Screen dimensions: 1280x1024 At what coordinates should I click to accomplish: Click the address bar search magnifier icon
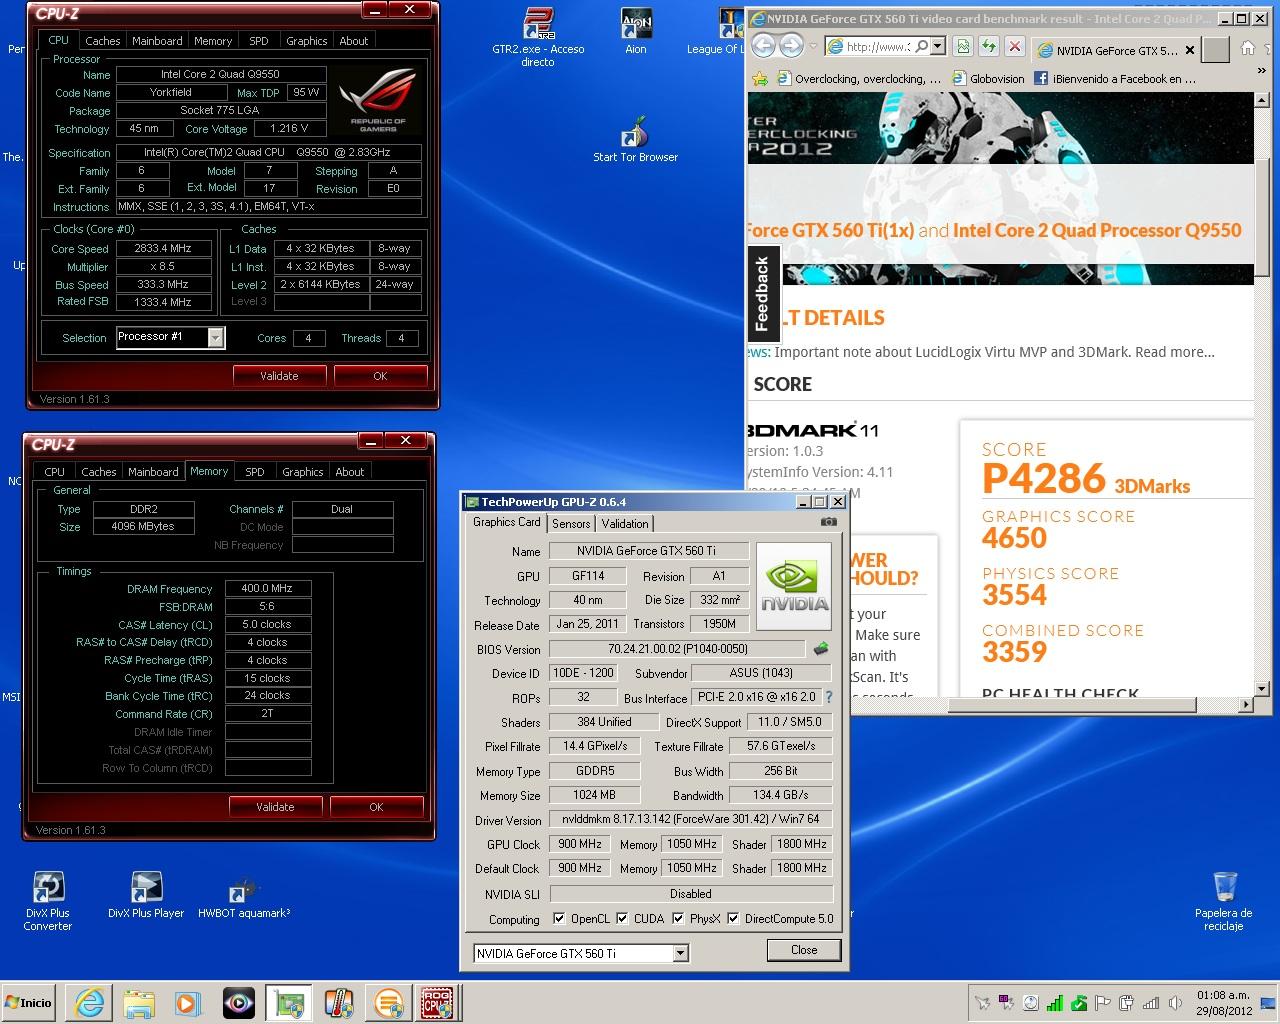coord(921,46)
